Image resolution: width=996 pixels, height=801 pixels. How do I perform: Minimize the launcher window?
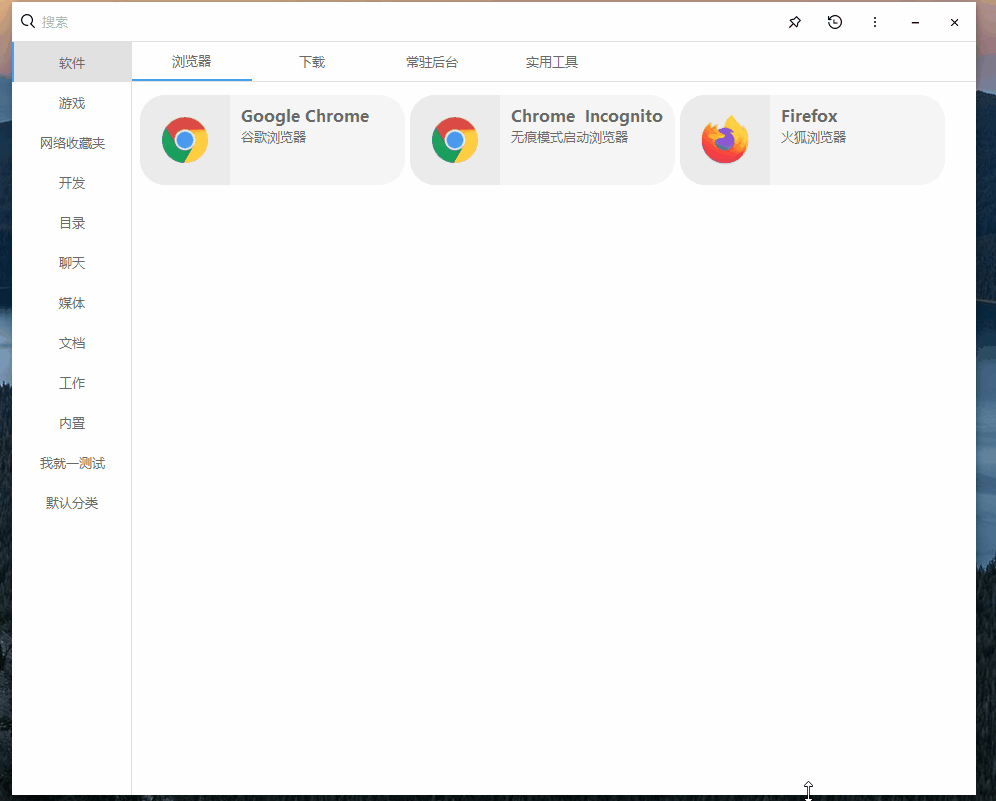915,22
